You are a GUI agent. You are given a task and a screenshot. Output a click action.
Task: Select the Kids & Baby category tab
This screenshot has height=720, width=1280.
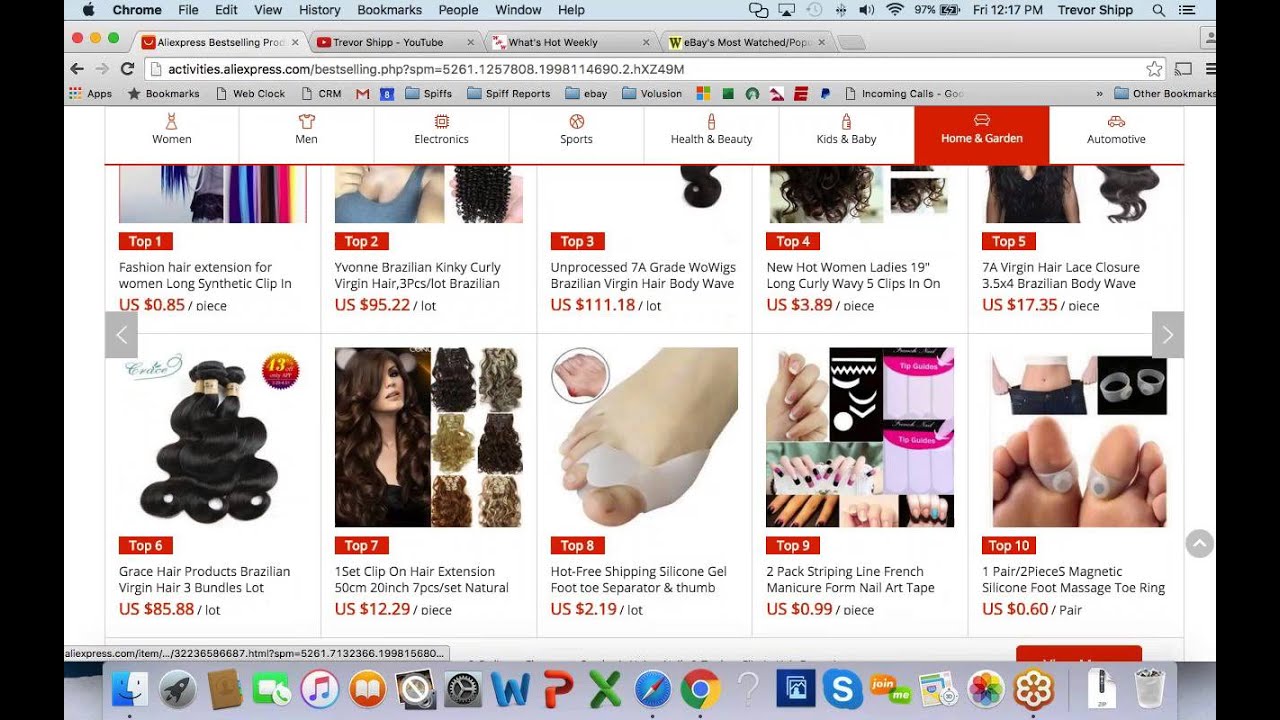(x=847, y=134)
